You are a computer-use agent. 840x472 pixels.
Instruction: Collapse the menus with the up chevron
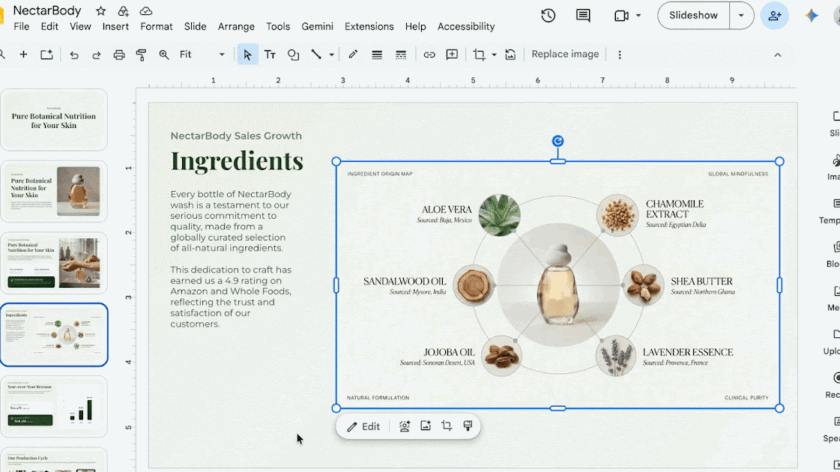[x=777, y=55]
